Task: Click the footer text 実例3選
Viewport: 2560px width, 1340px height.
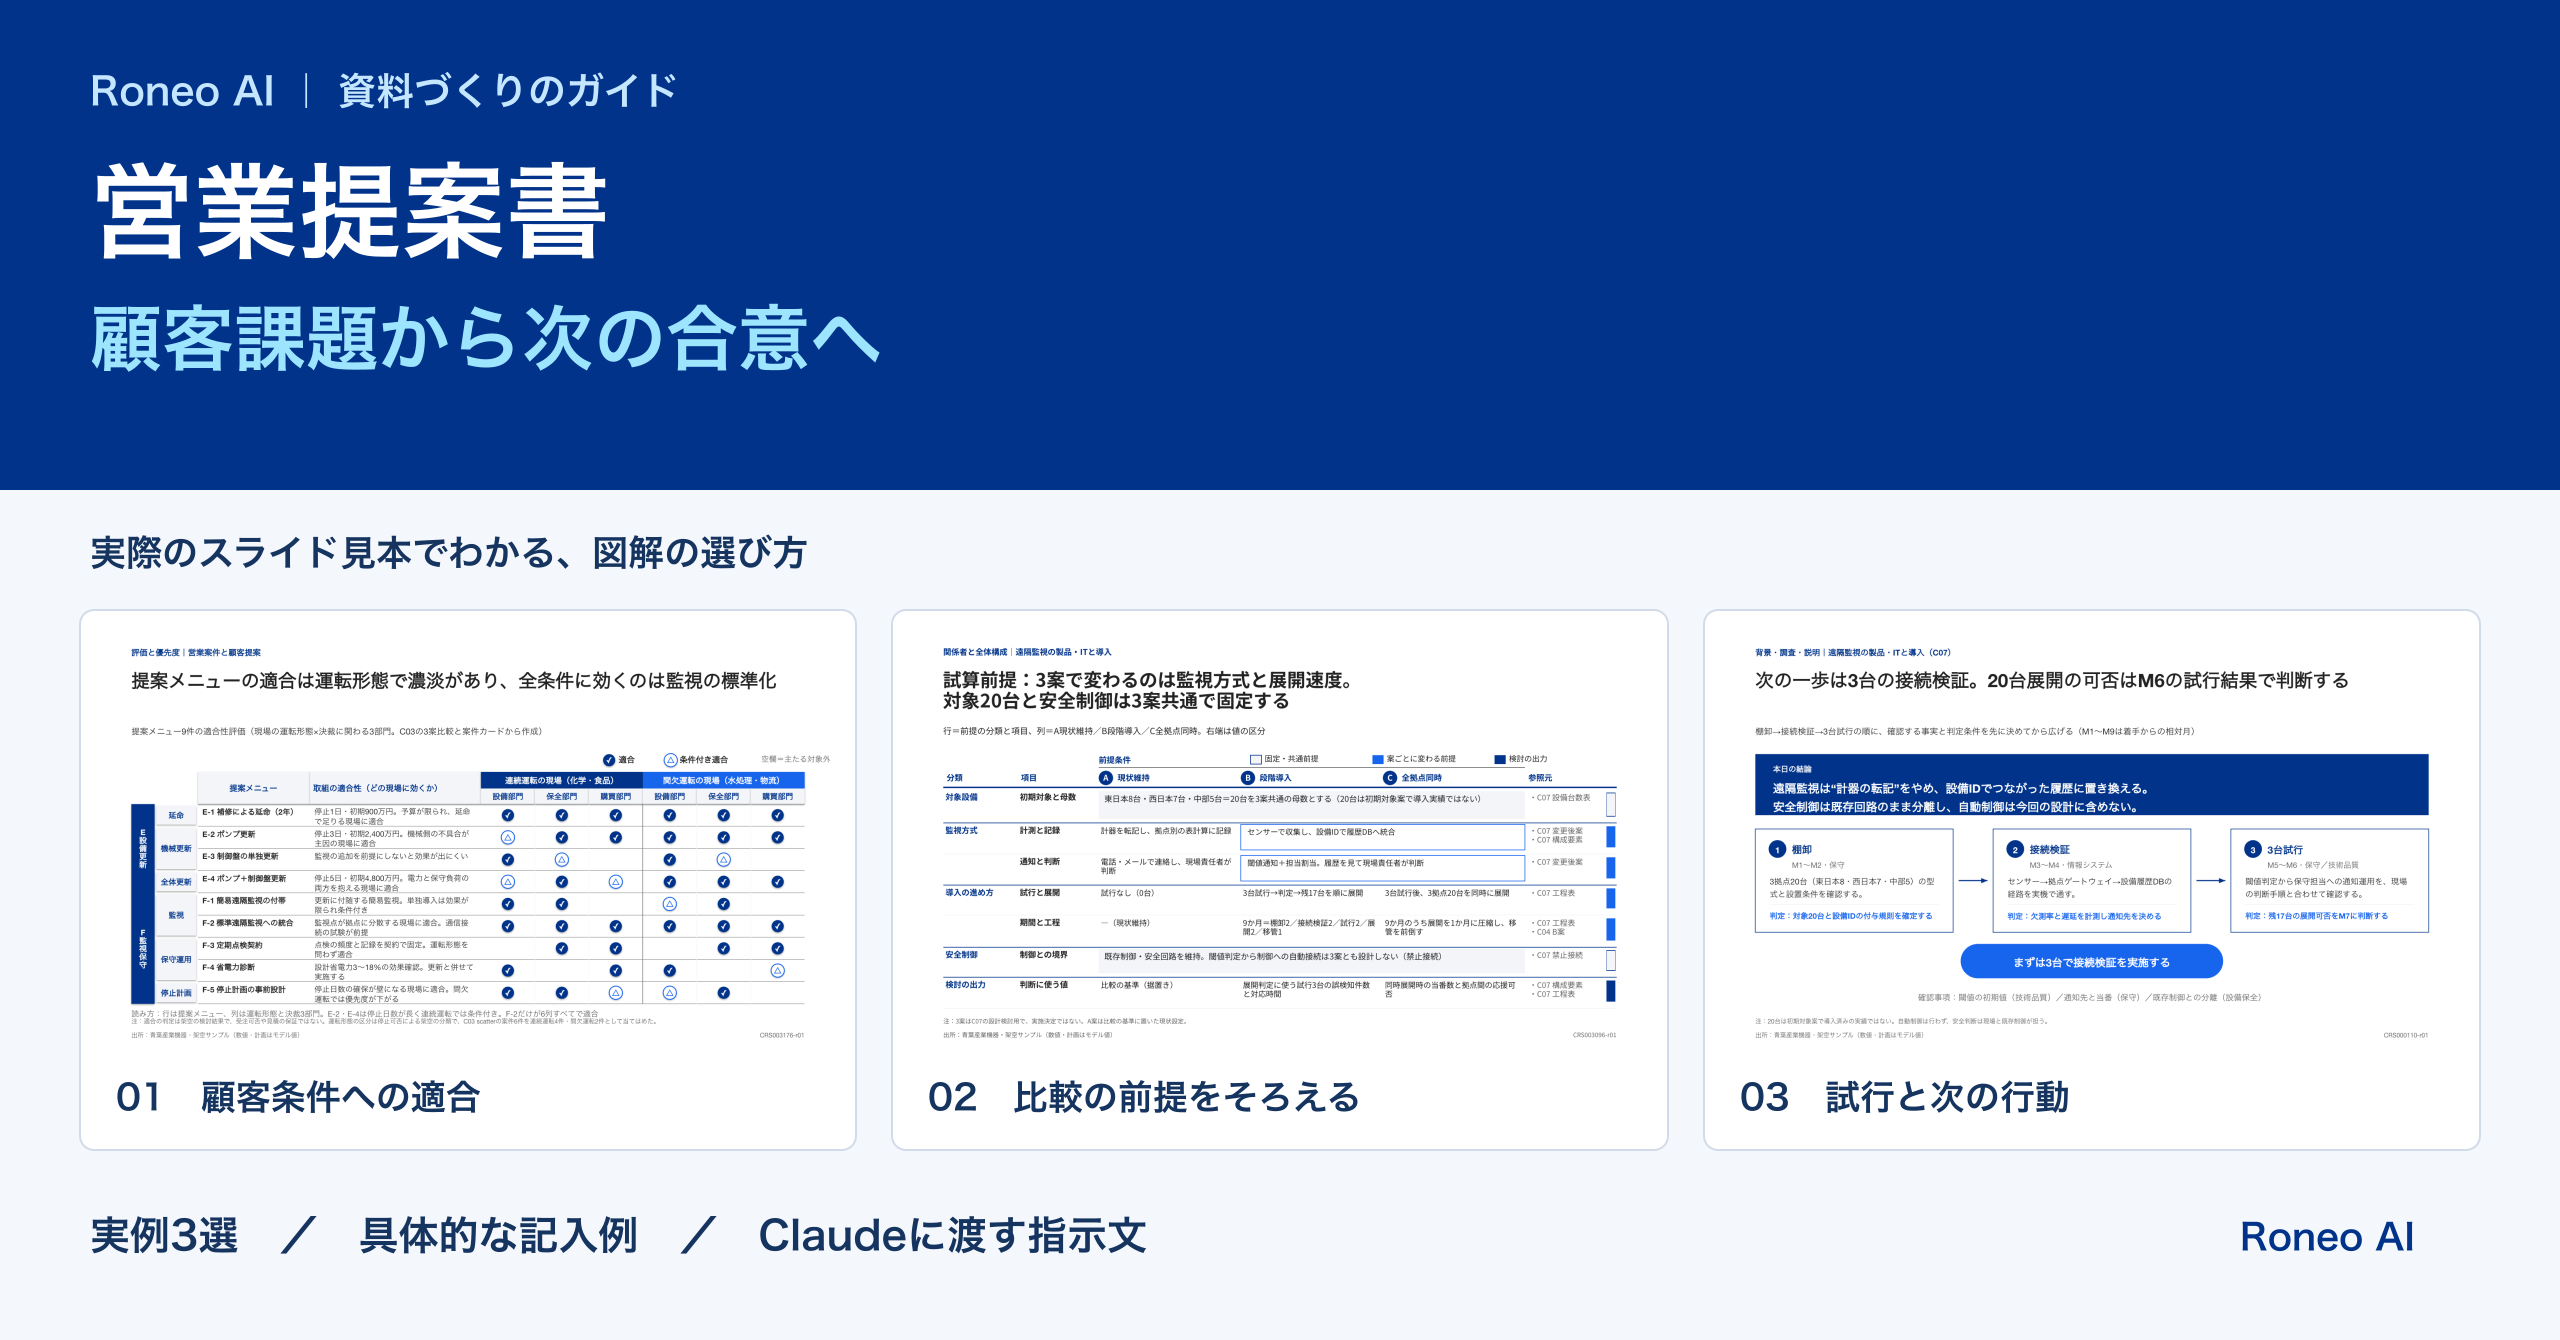Action: point(165,1236)
